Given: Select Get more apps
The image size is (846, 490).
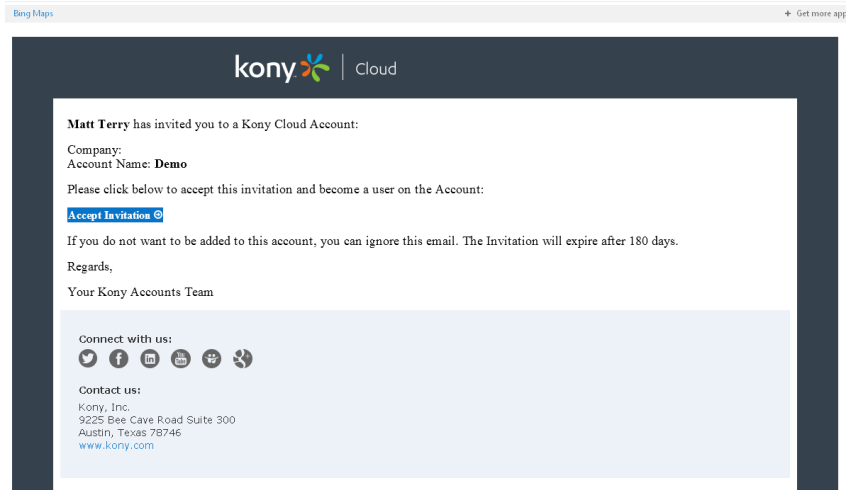Looking at the screenshot, I should coord(821,13).
